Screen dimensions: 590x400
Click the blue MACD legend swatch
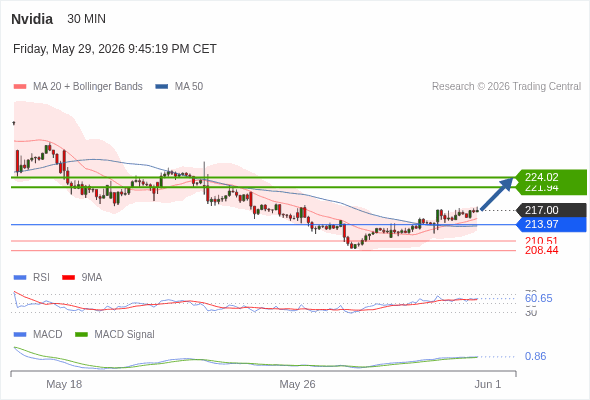(20, 335)
